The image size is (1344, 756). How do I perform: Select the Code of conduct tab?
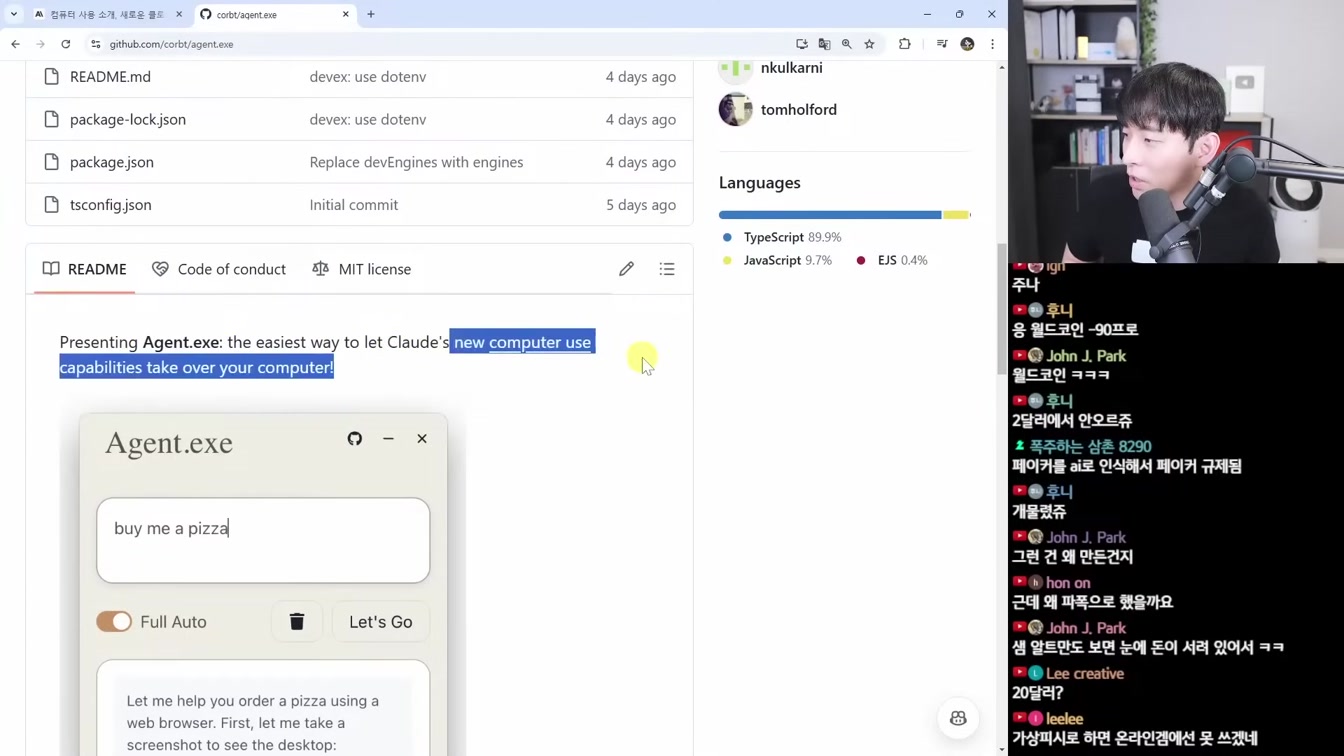pos(219,269)
